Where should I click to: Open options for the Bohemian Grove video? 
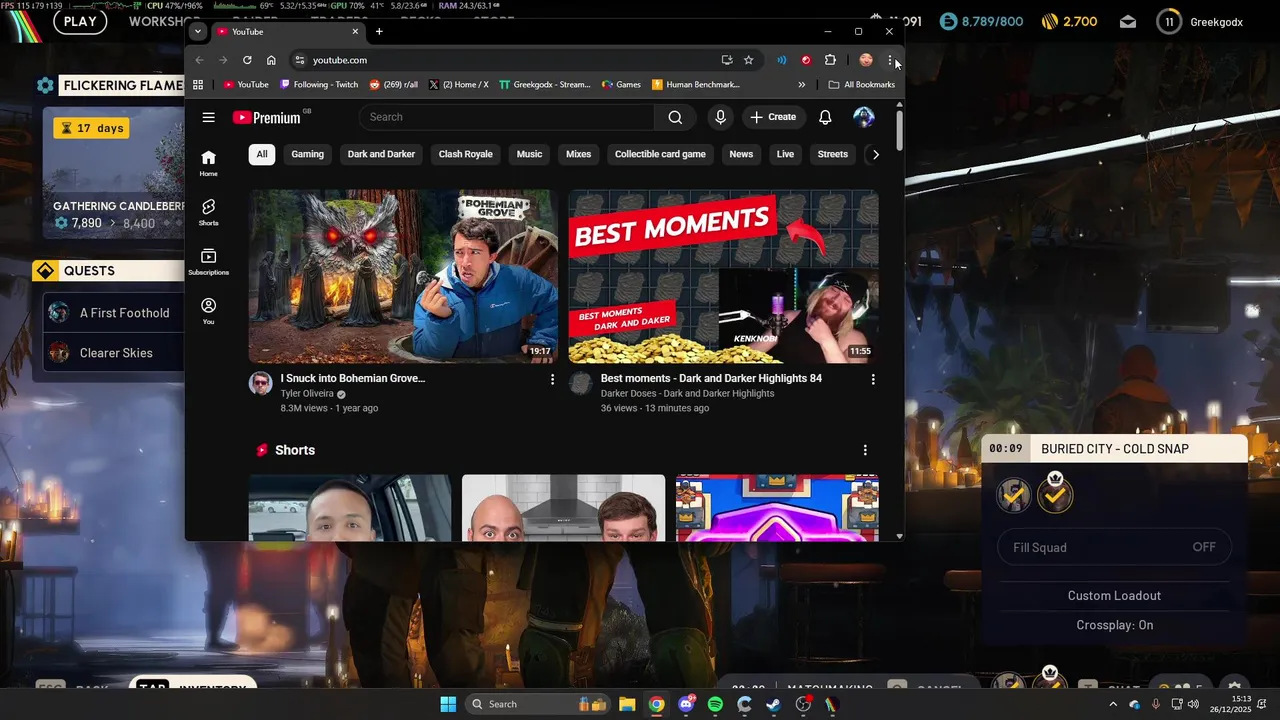(x=552, y=380)
